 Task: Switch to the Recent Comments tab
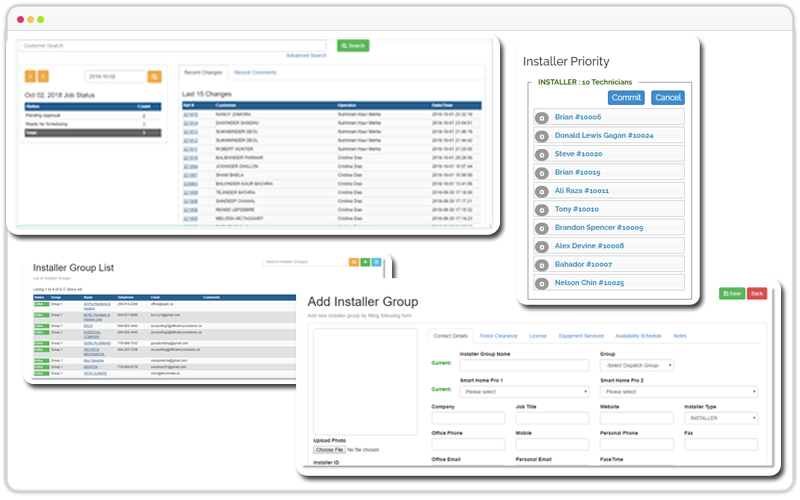coord(255,73)
